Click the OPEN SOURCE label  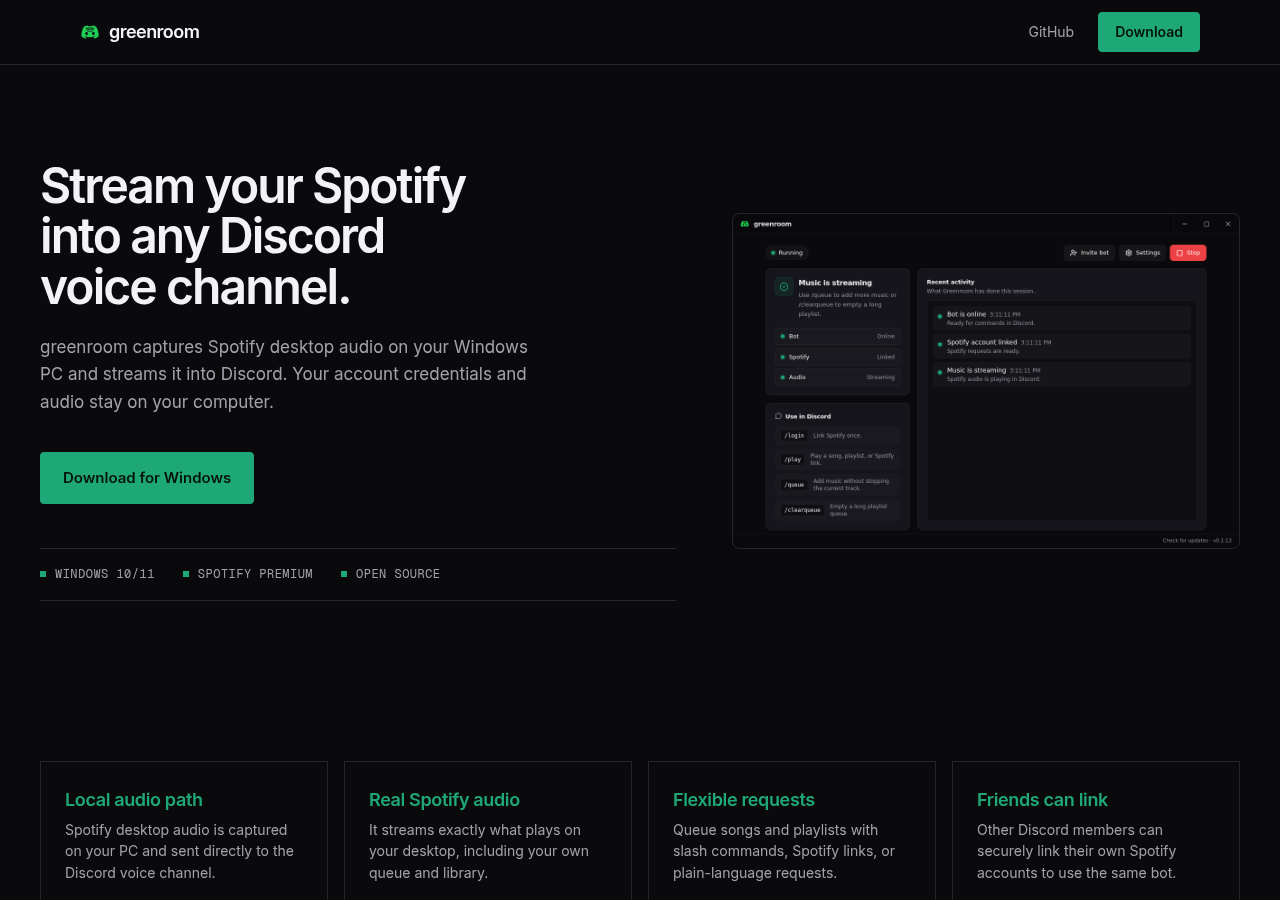point(390,574)
